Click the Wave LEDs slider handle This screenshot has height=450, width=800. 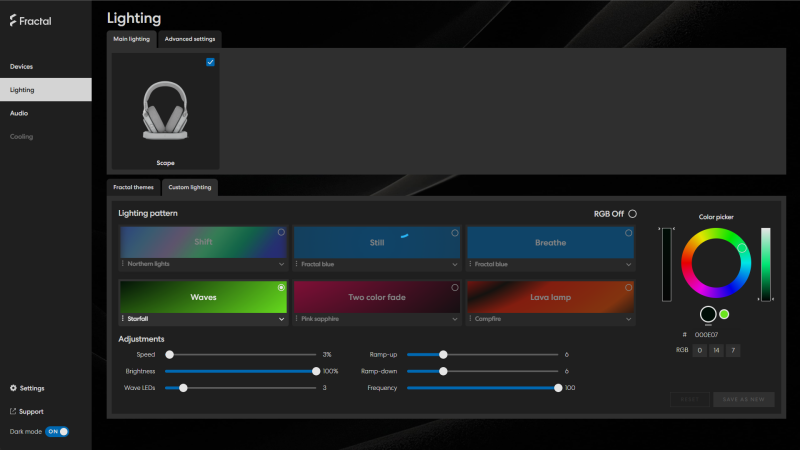click(x=183, y=388)
